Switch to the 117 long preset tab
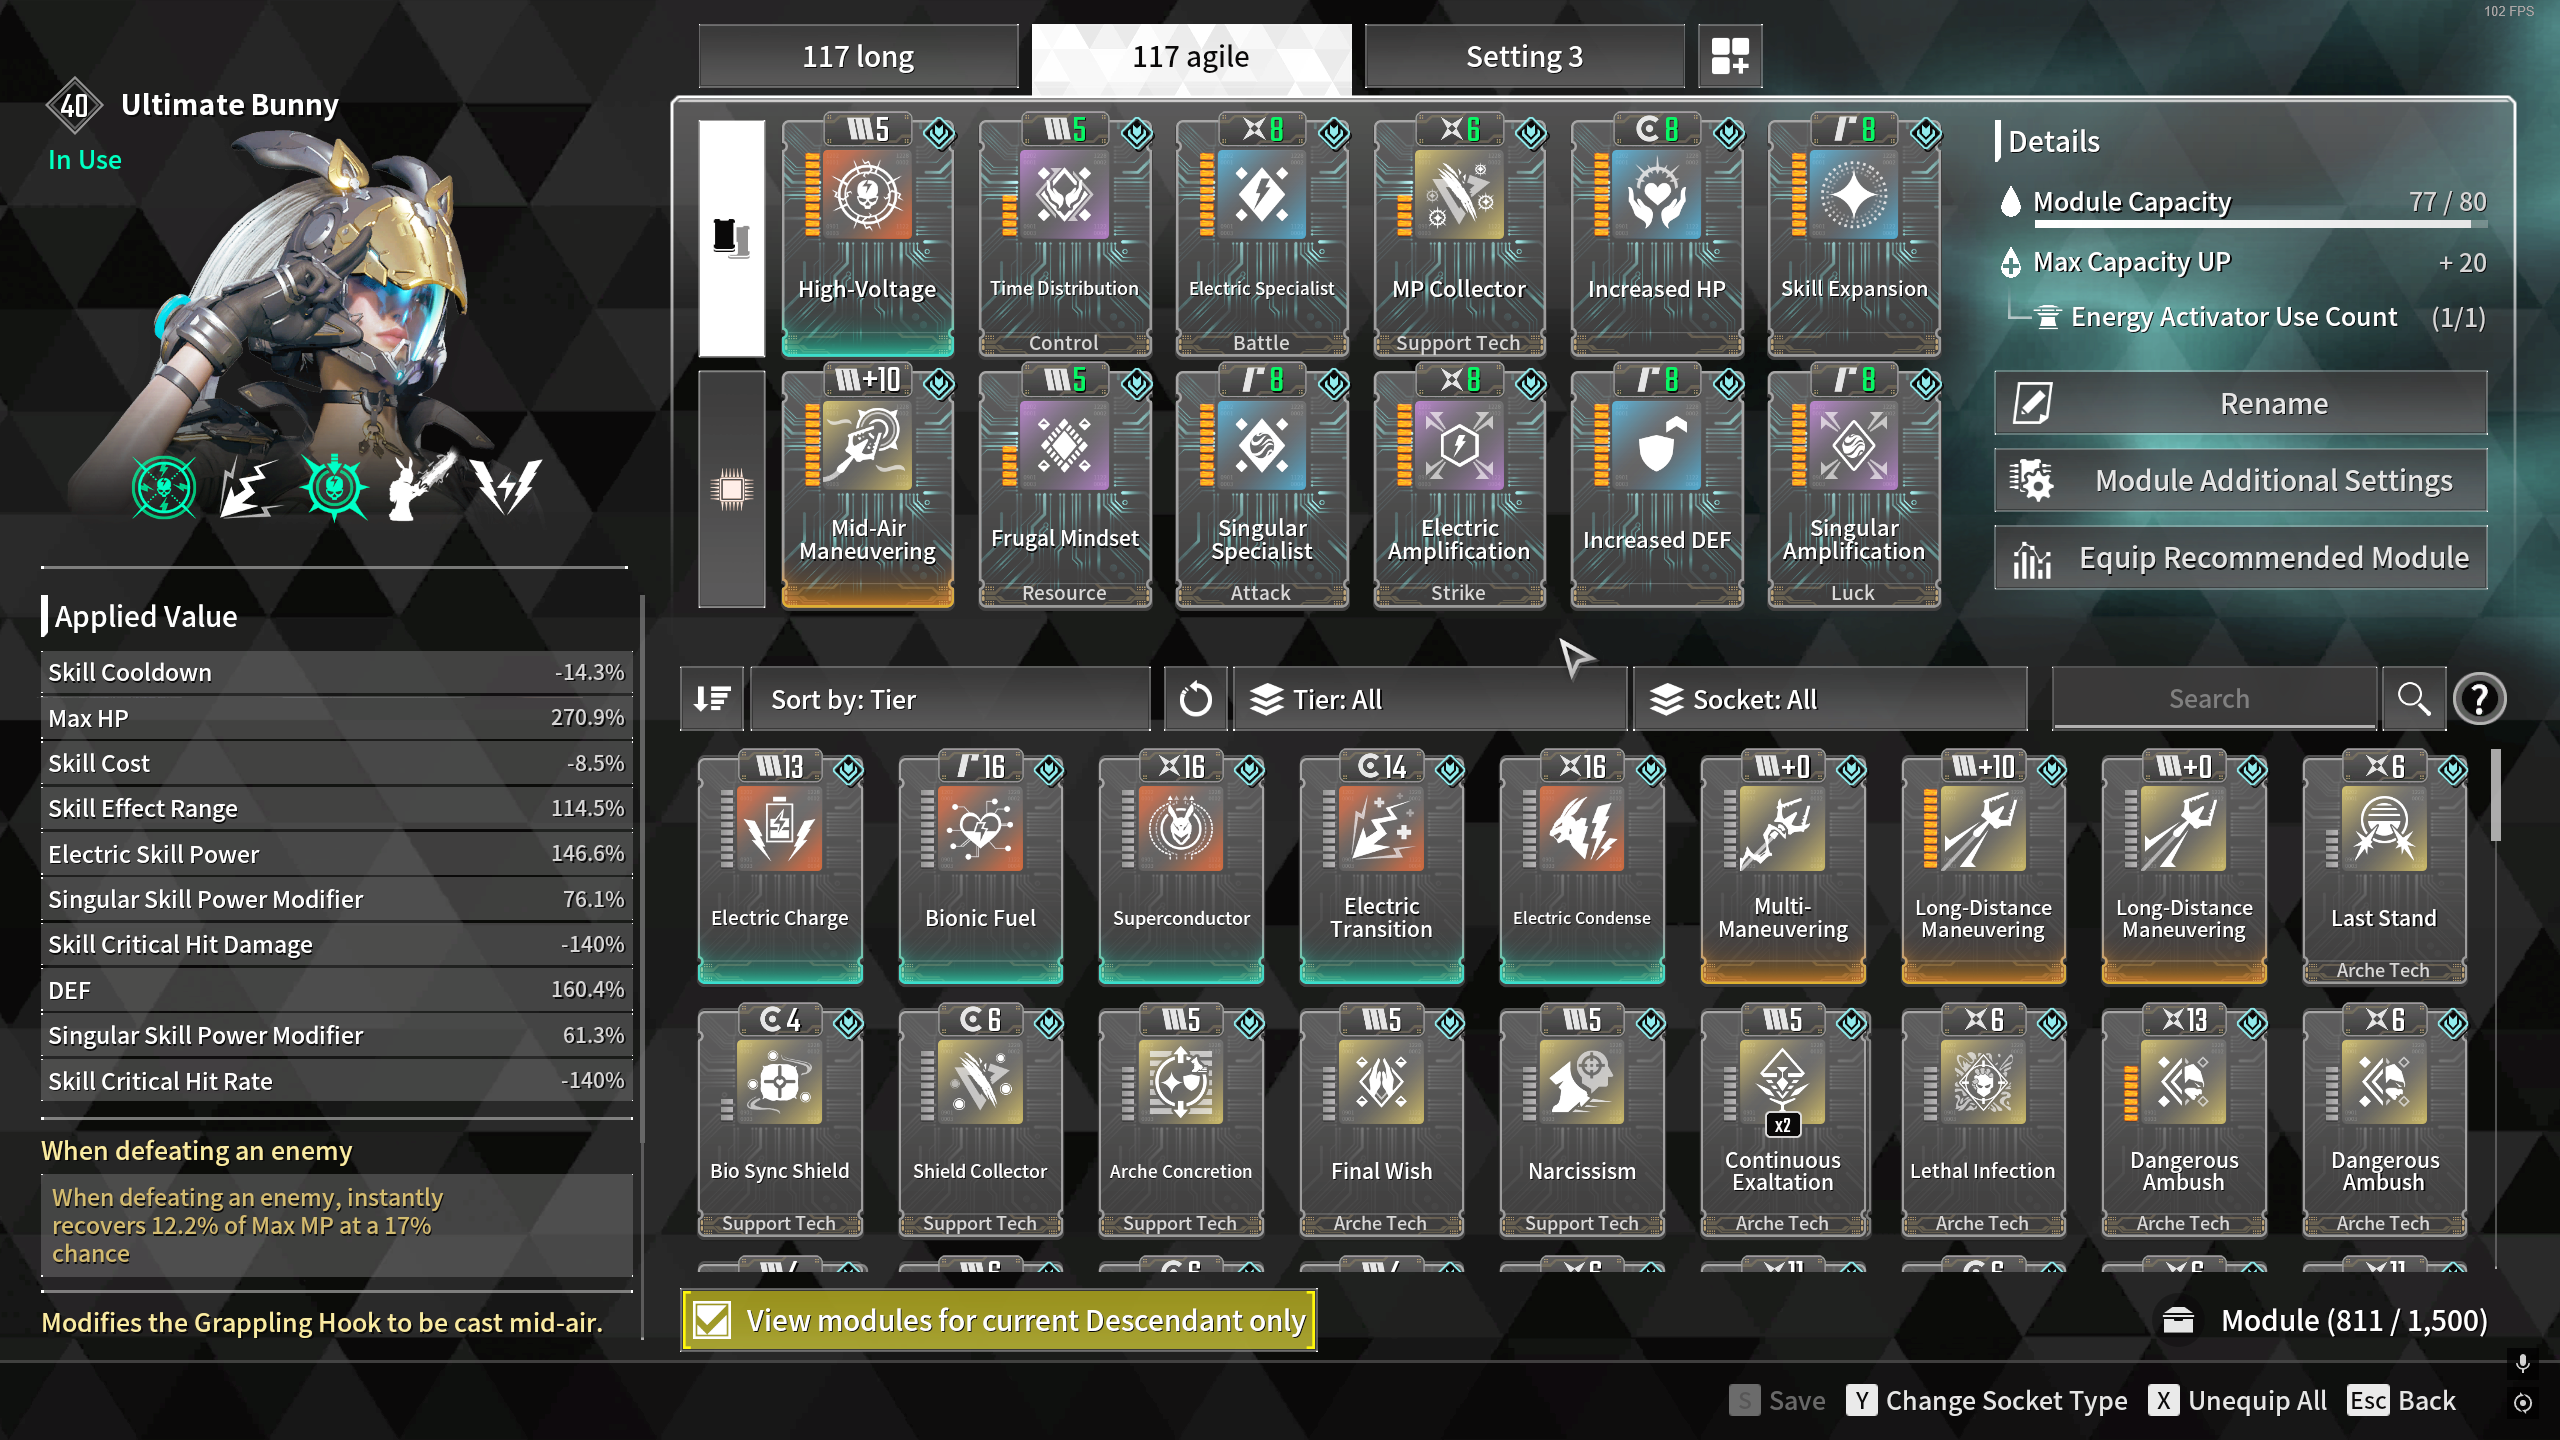 [858, 56]
